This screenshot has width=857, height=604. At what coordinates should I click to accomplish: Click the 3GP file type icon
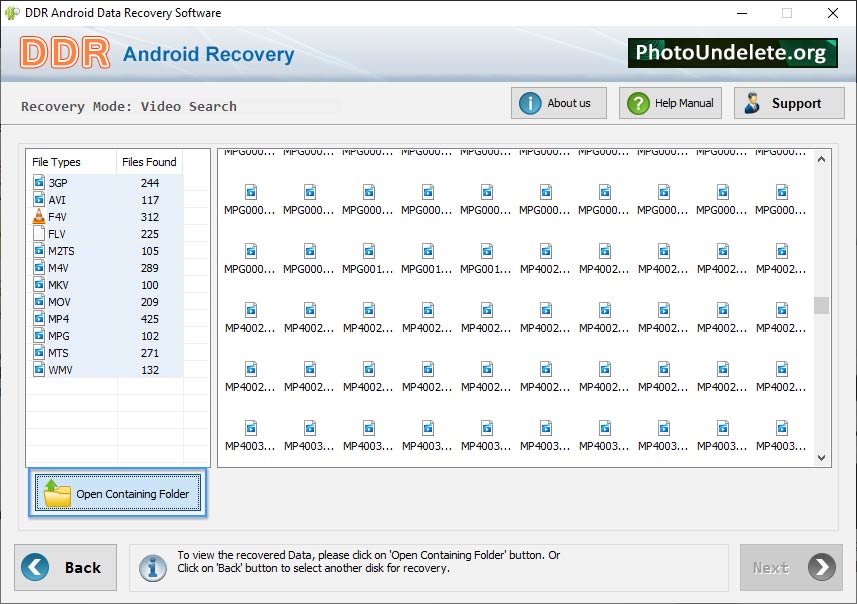click(x=39, y=182)
